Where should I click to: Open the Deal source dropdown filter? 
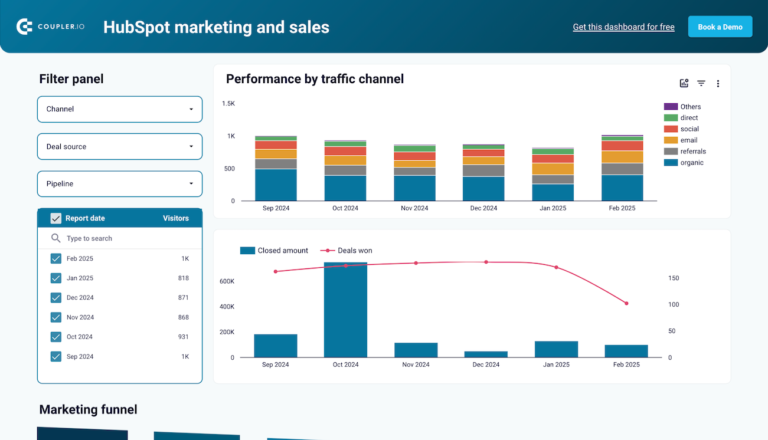[x=120, y=147]
